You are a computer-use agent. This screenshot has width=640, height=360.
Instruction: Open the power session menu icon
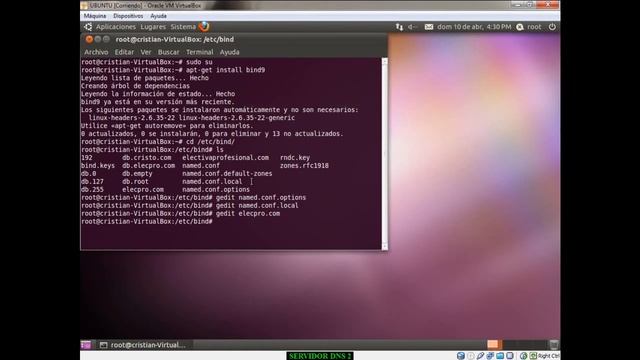(552, 27)
